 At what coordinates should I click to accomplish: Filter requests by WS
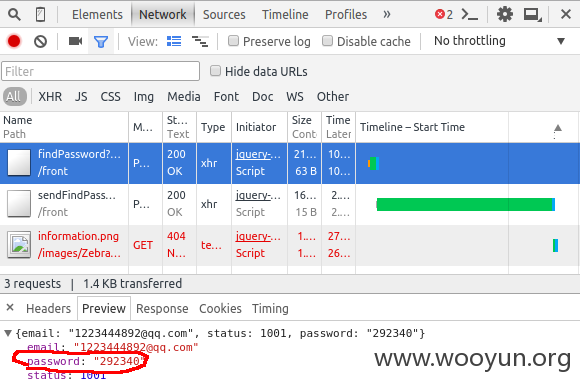pyautogui.click(x=294, y=97)
